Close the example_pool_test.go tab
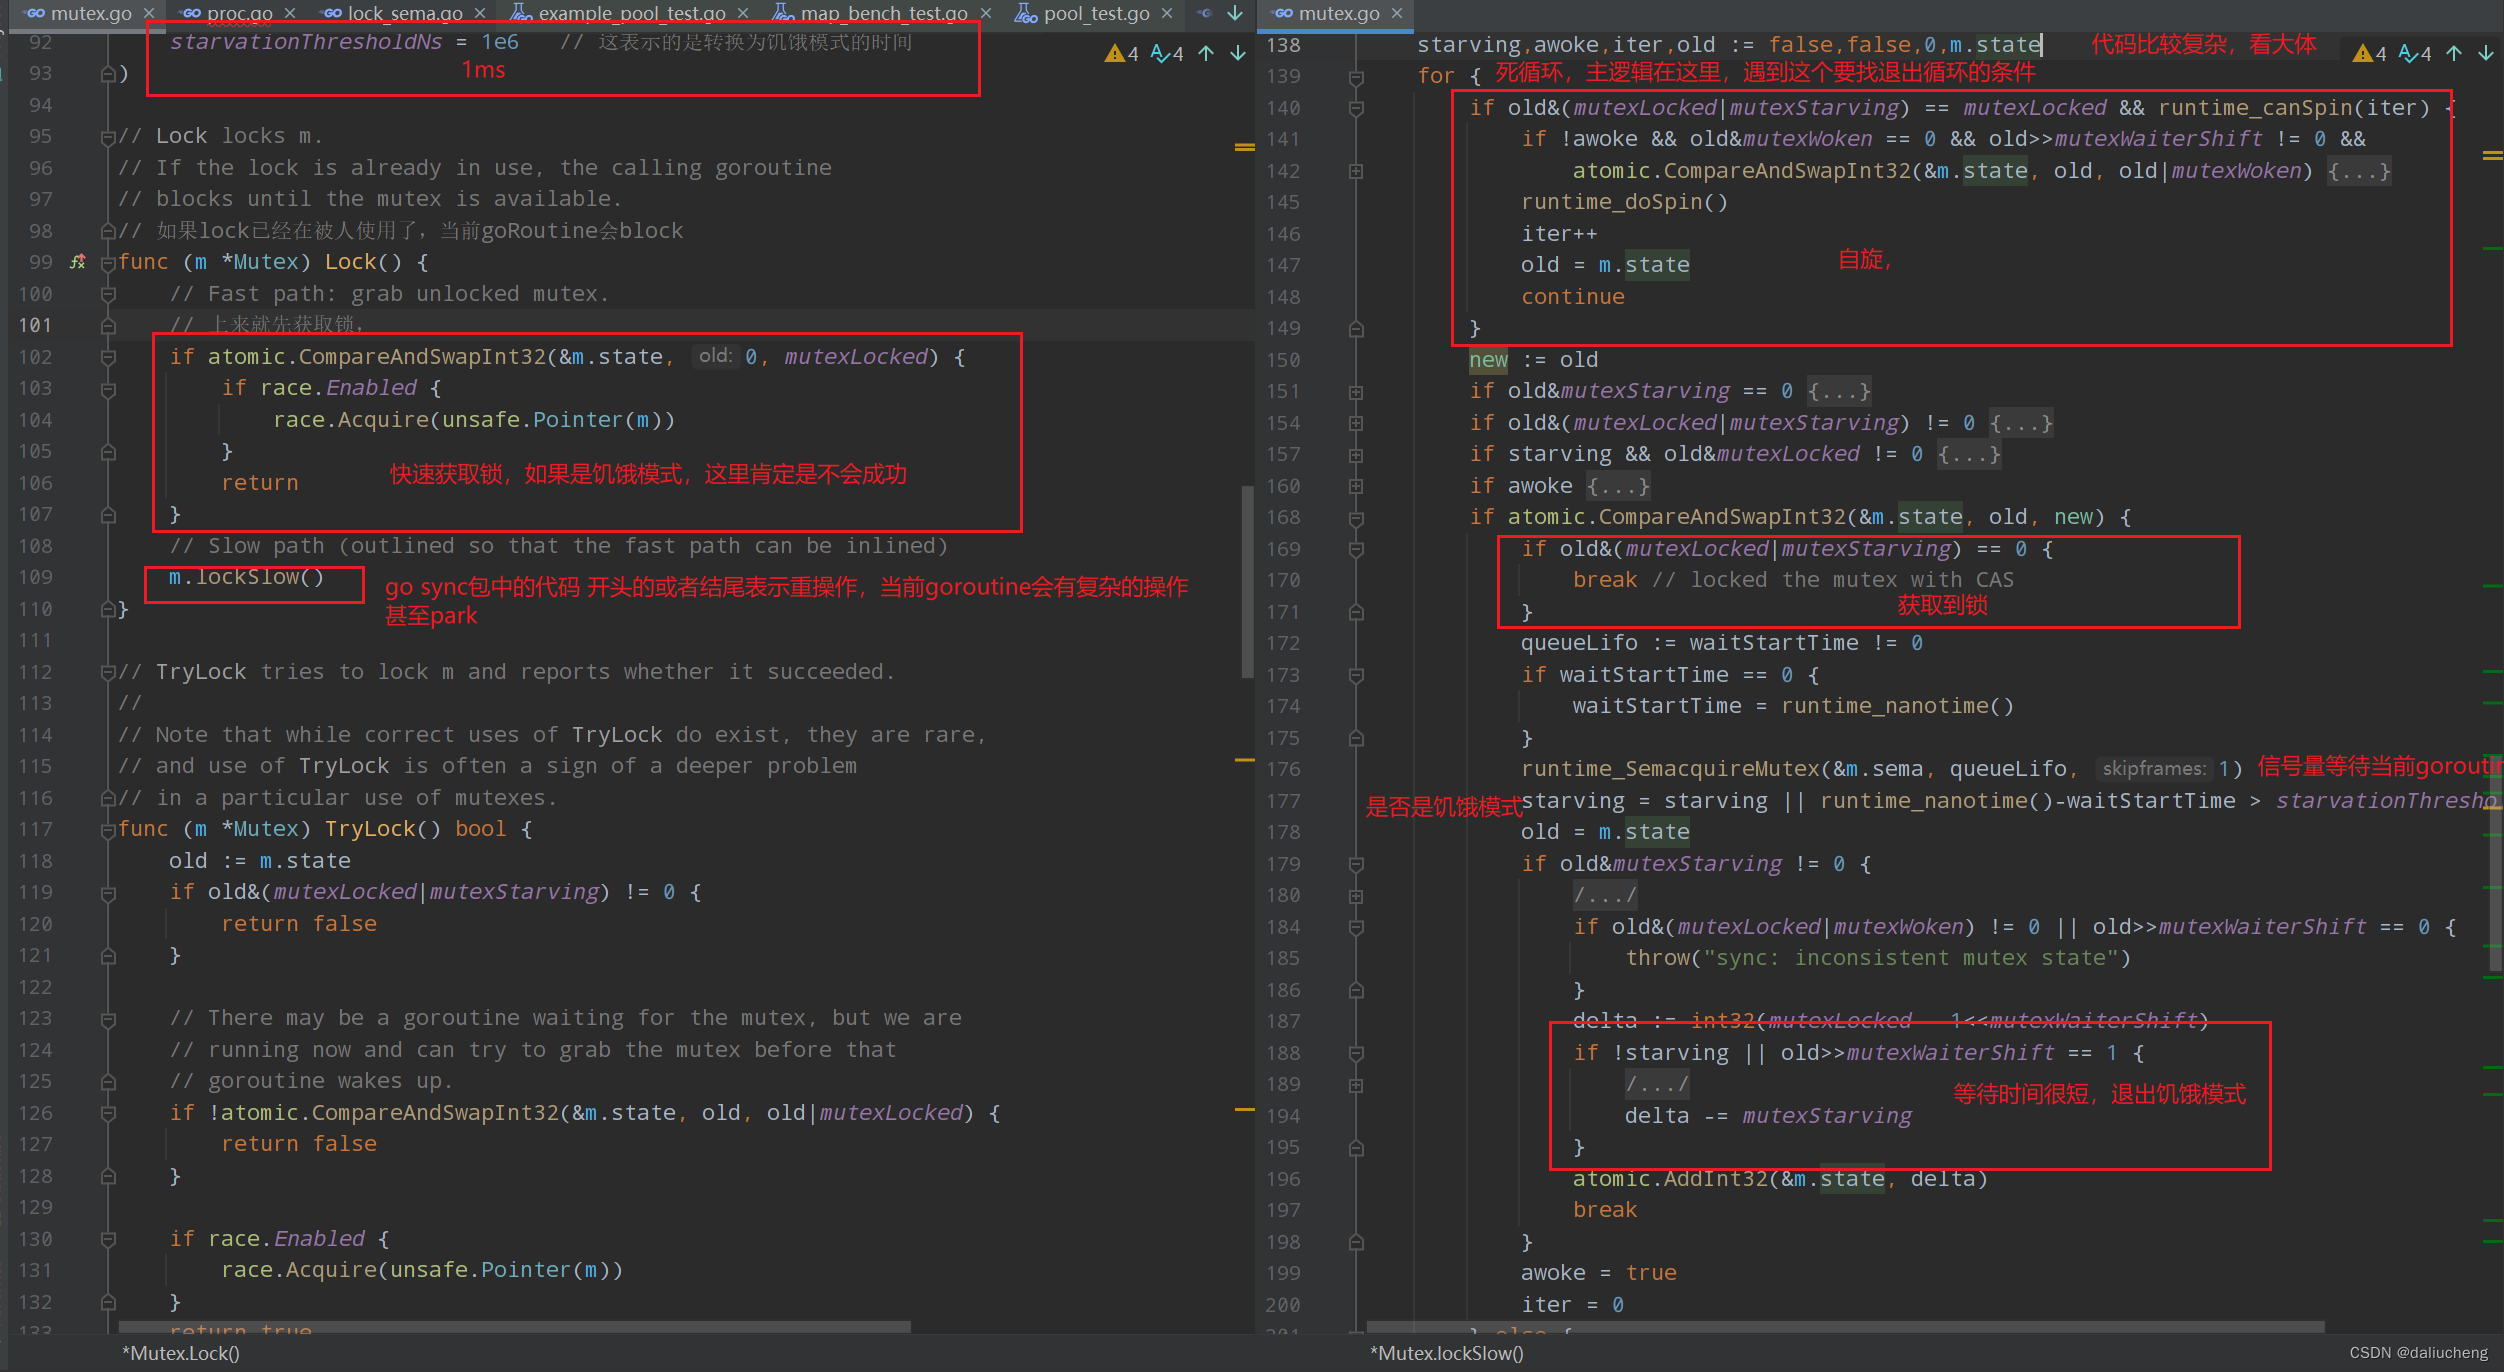 743,13
